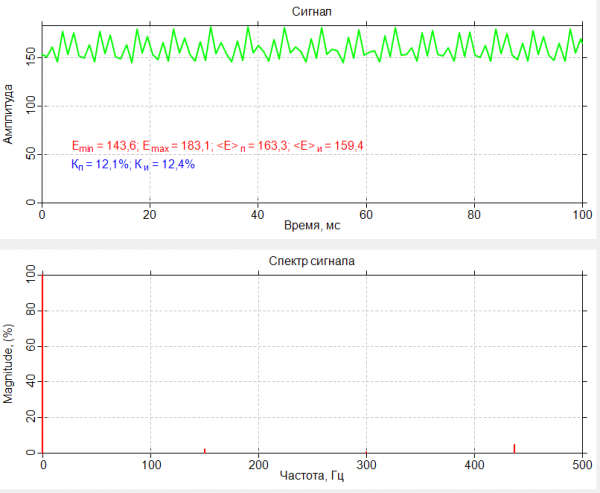
Task: Click the 100 tick label on the amplitude axis
Action: click(x=27, y=105)
